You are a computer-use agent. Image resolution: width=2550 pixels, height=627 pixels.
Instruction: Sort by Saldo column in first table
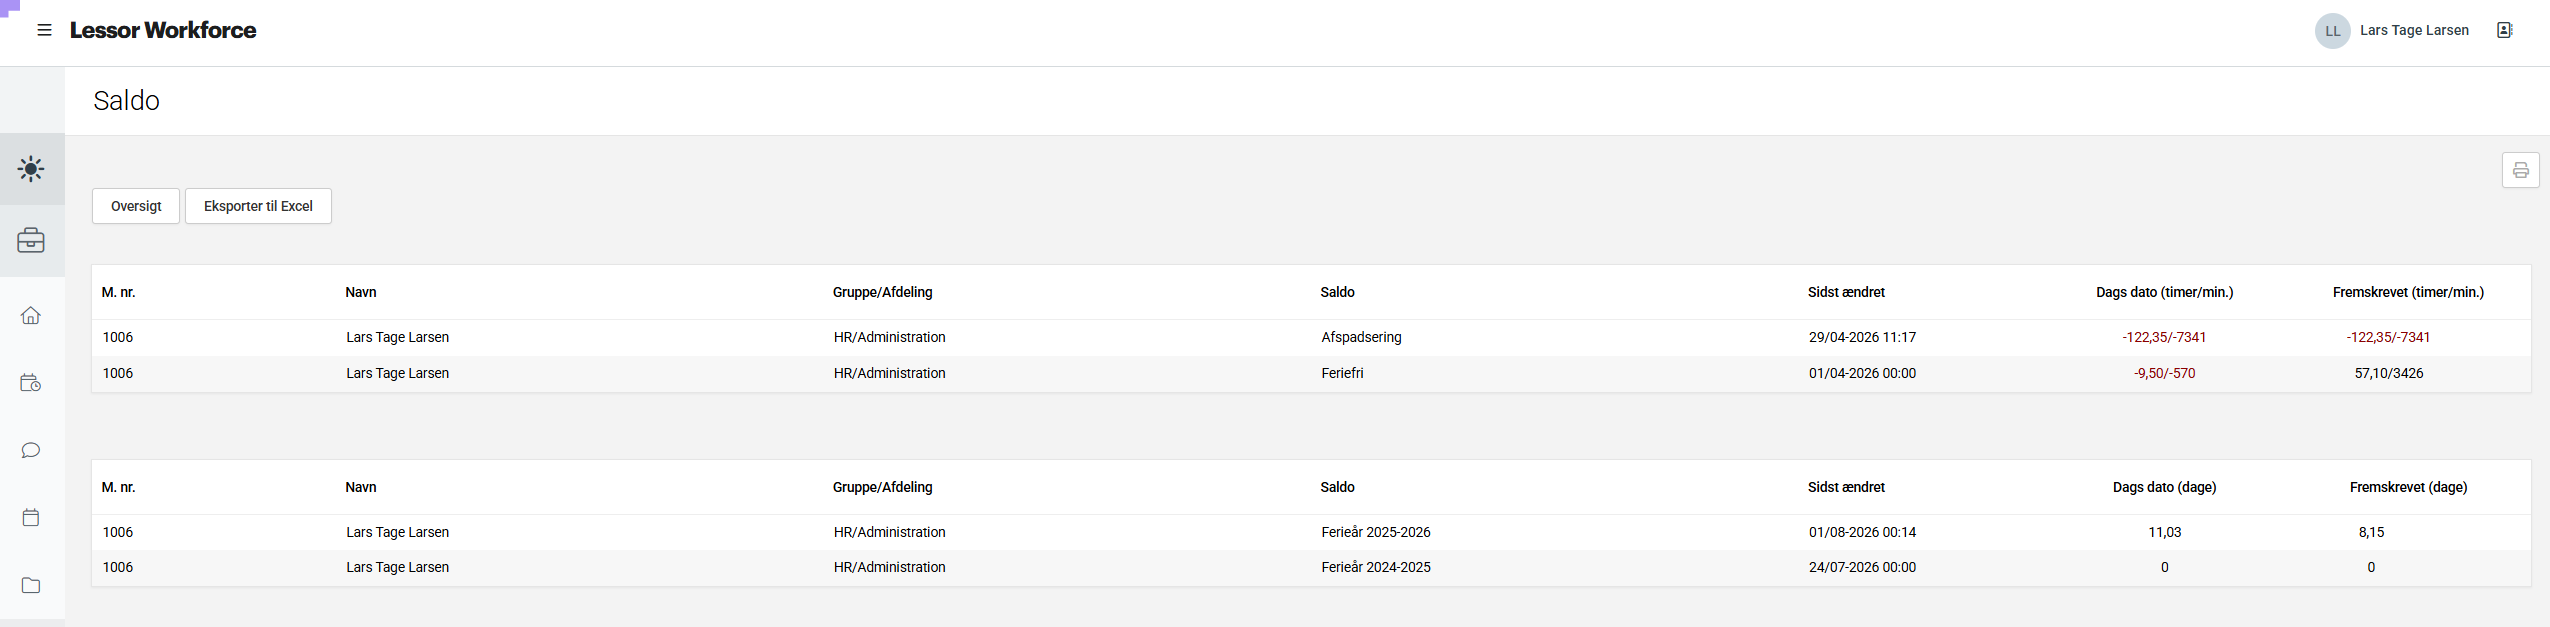click(x=1337, y=292)
